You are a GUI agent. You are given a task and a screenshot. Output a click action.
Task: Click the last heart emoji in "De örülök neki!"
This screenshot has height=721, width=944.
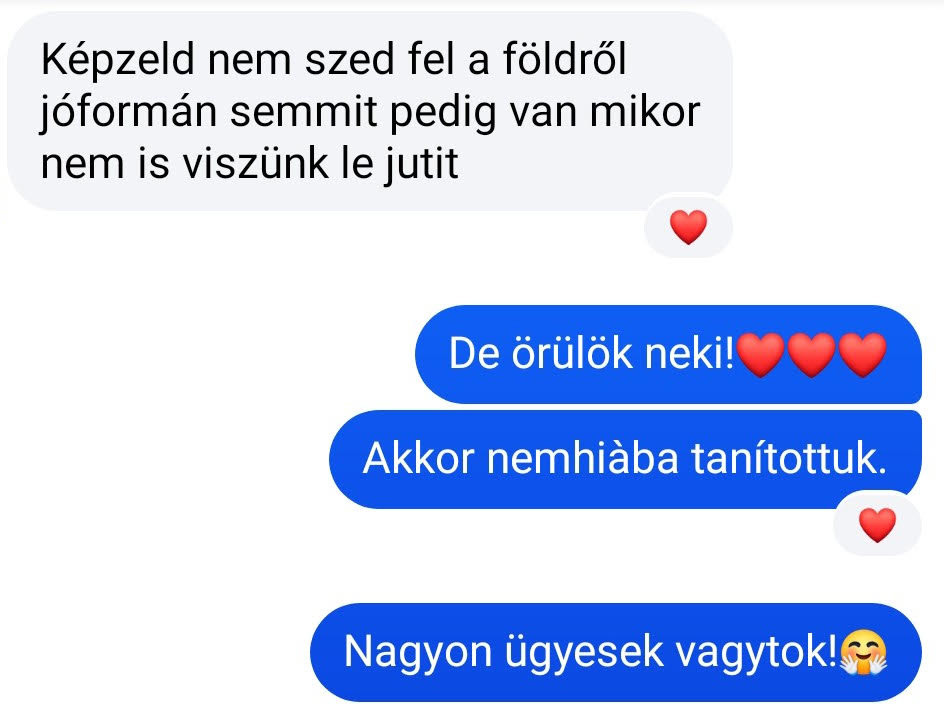point(862,354)
